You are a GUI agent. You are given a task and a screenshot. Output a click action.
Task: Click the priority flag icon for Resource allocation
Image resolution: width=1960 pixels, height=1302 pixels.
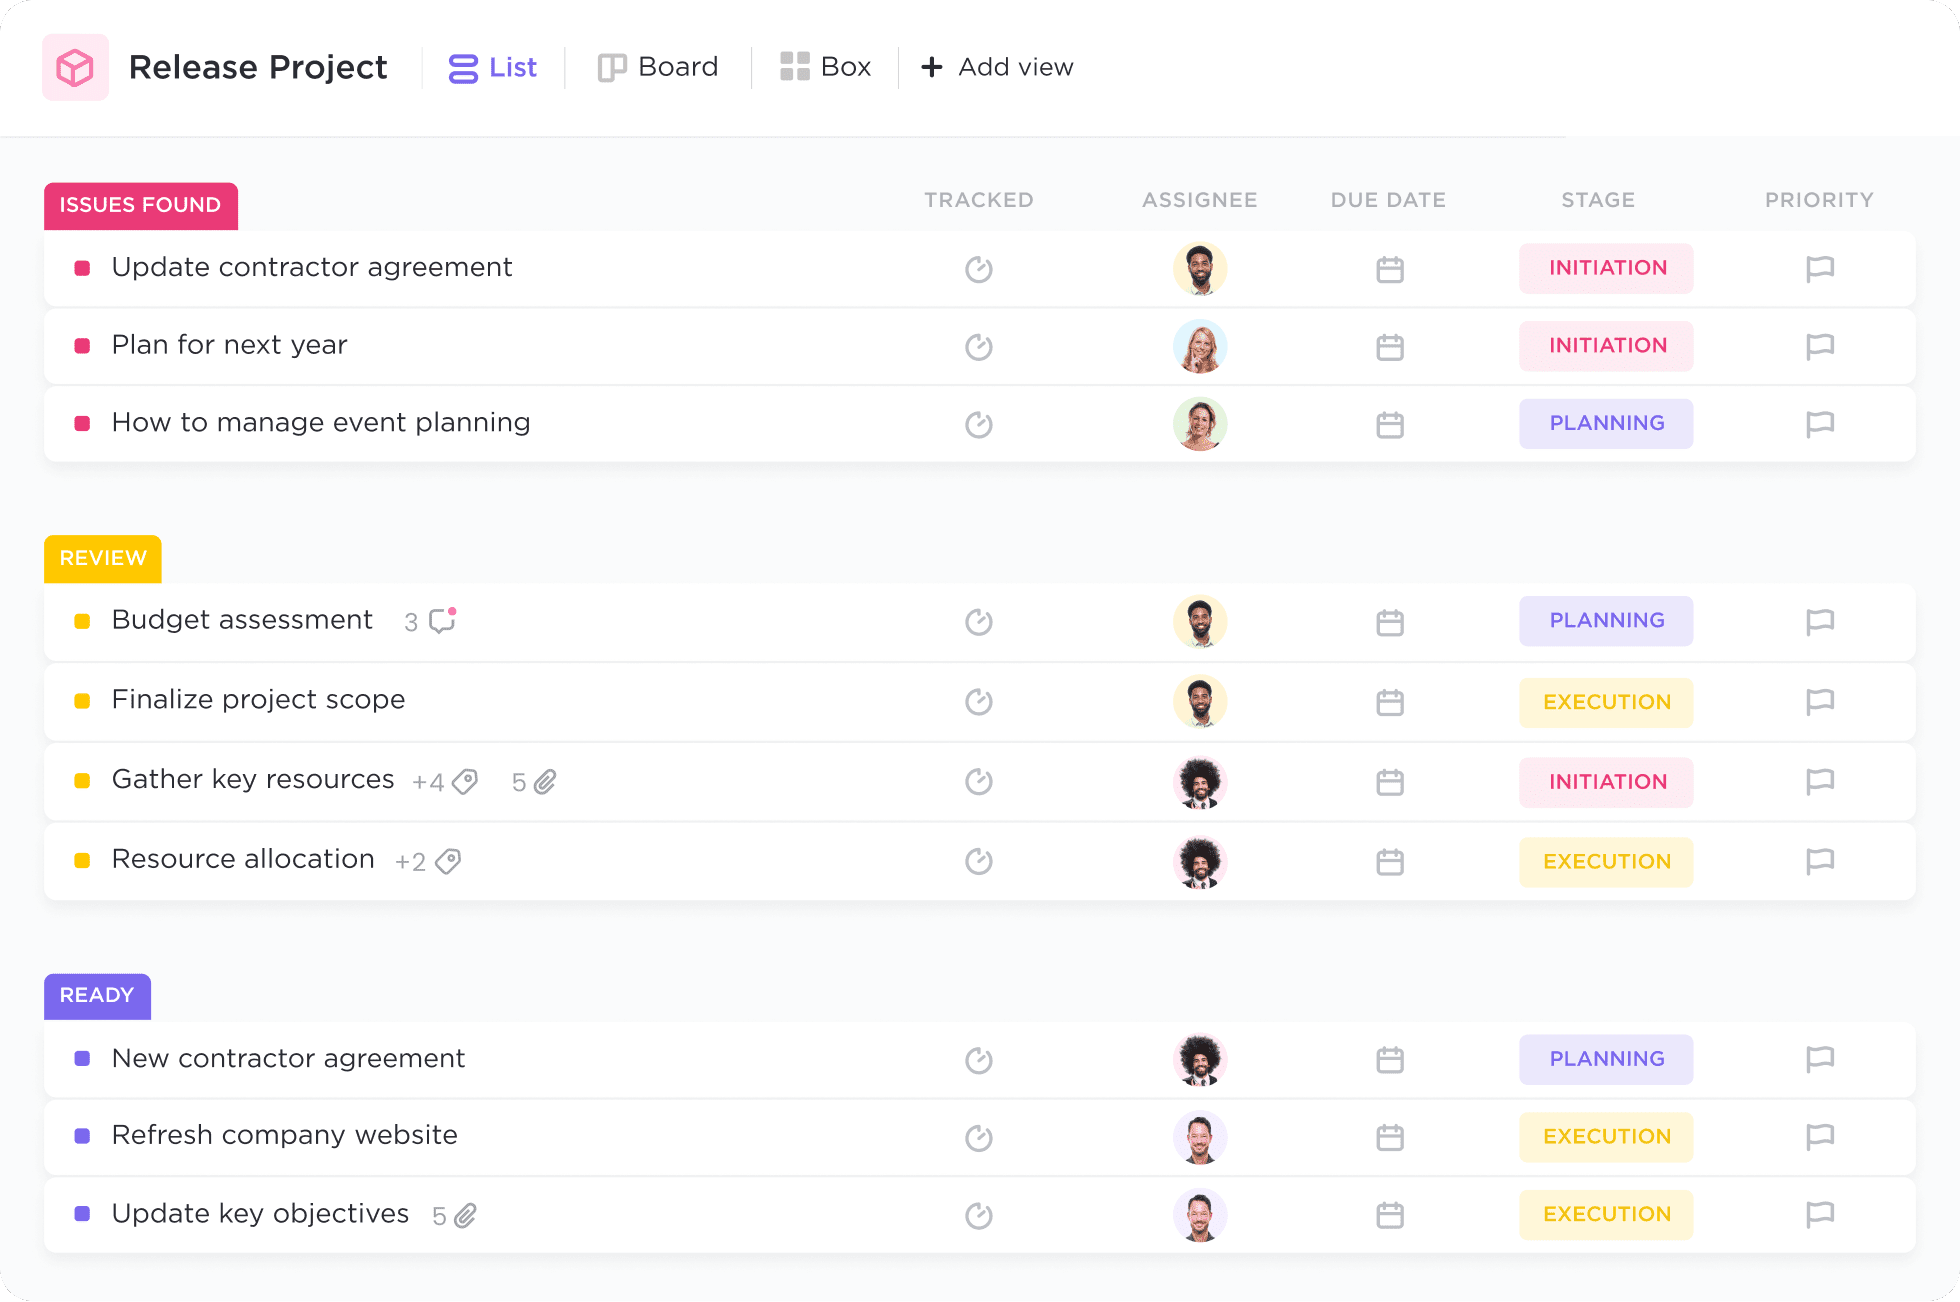pos(1819,860)
